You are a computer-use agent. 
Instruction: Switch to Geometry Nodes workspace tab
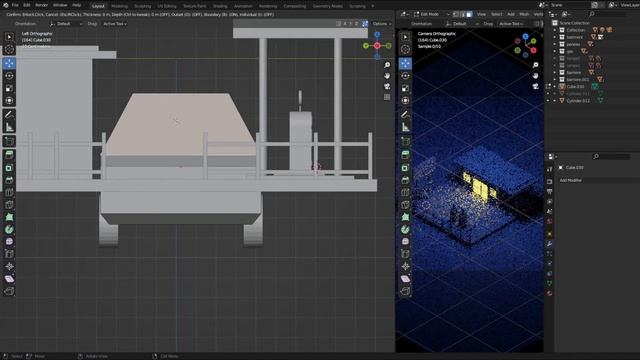327,6
